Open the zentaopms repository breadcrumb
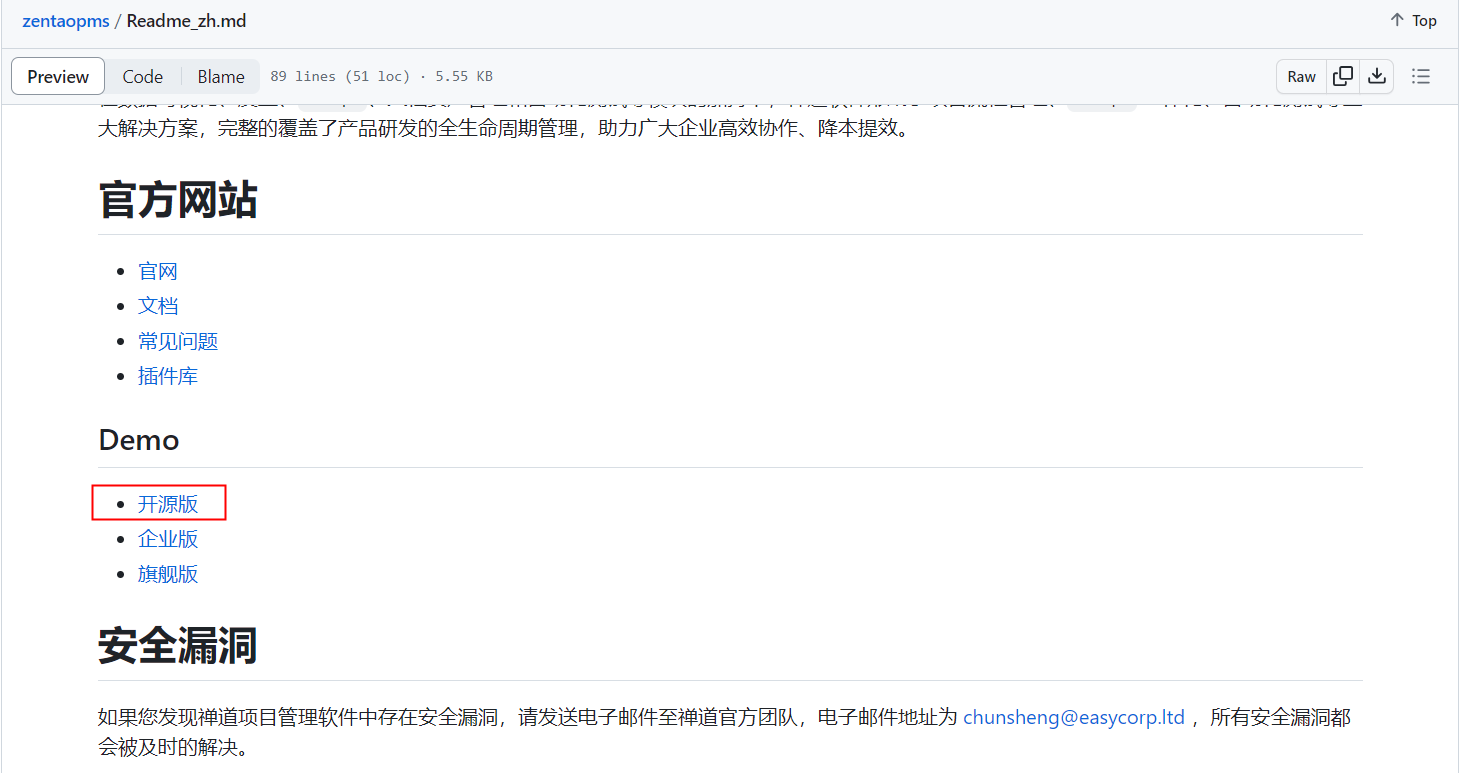The width and height of the screenshot is (1465, 773). pos(66,21)
